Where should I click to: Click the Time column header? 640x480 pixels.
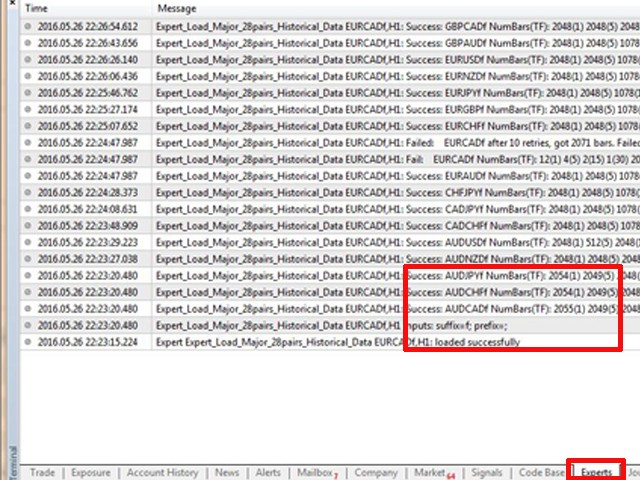(86, 8)
